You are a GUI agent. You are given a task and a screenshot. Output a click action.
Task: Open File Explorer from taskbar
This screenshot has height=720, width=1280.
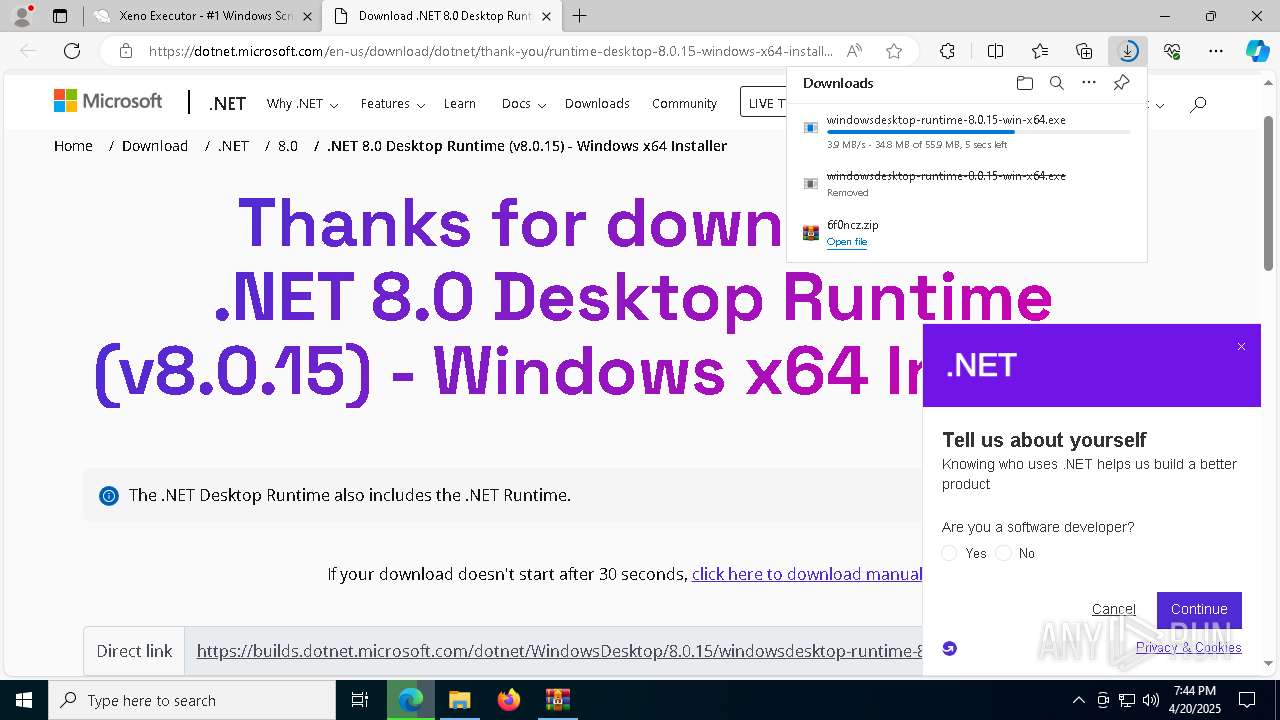[459, 700]
